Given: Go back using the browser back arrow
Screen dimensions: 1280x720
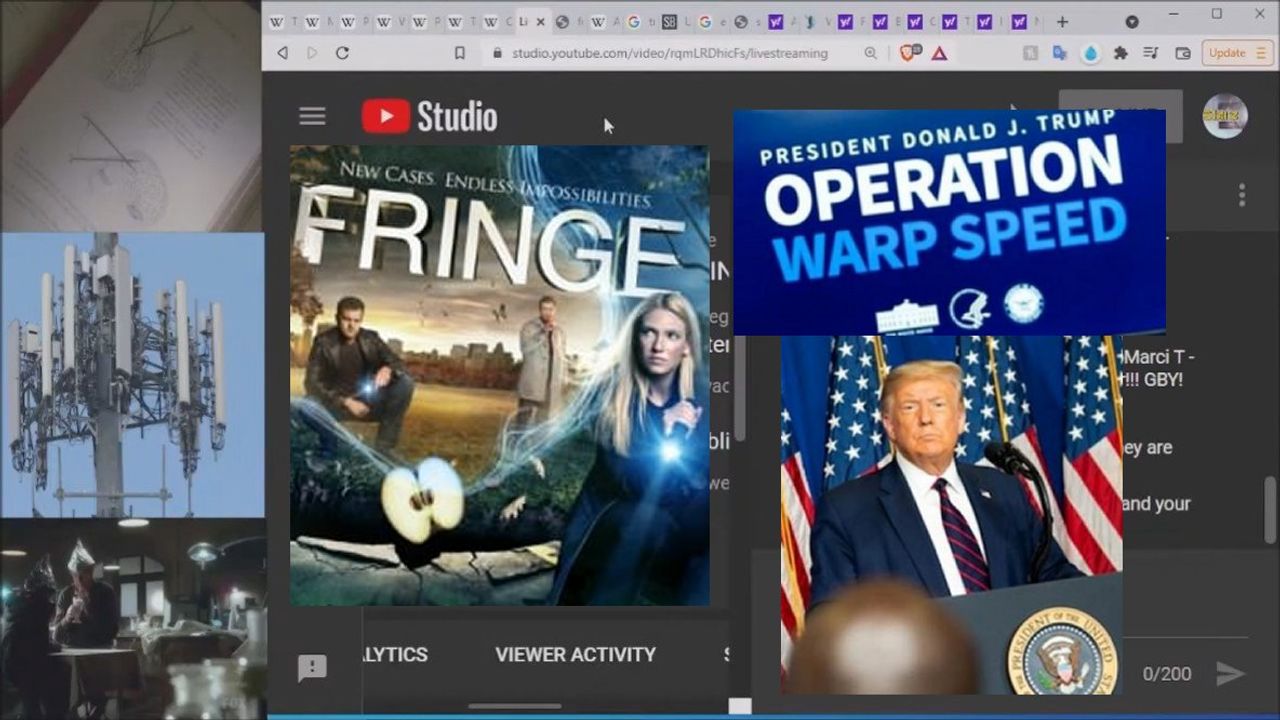Looking at the screenshot, I should coord(283,53).
